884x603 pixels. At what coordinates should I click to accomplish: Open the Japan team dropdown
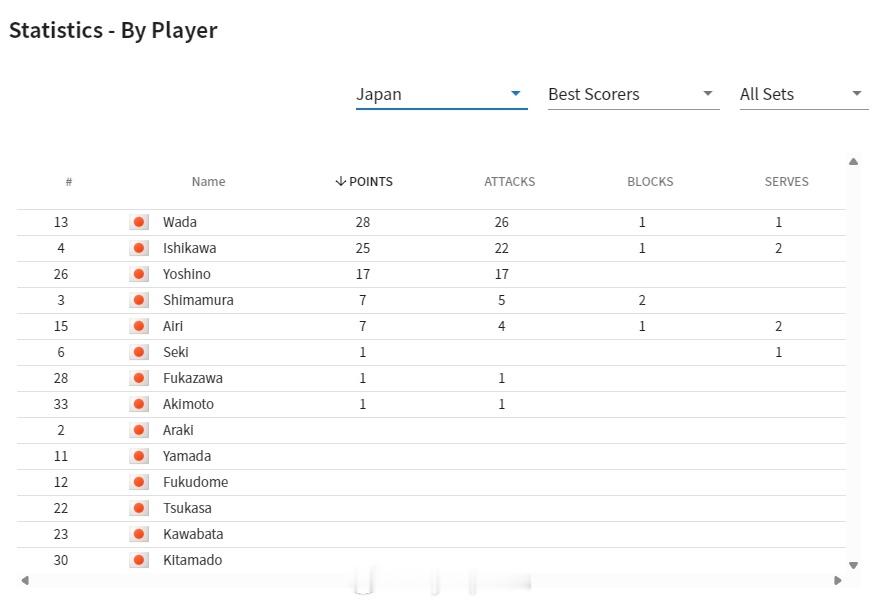click(441, 94)
